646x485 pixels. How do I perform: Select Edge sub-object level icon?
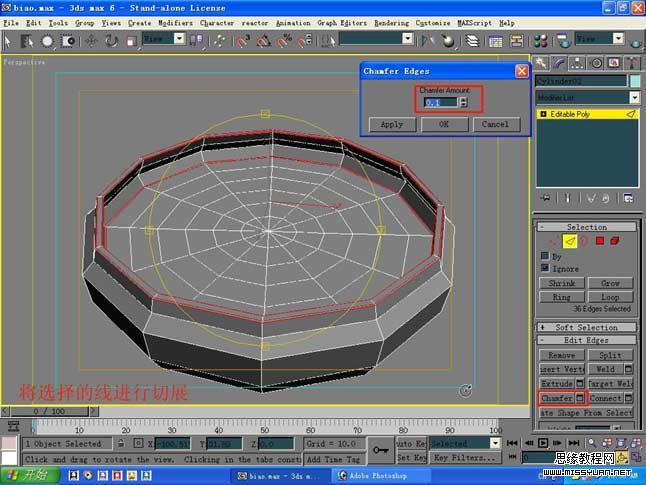pos(570,241)
